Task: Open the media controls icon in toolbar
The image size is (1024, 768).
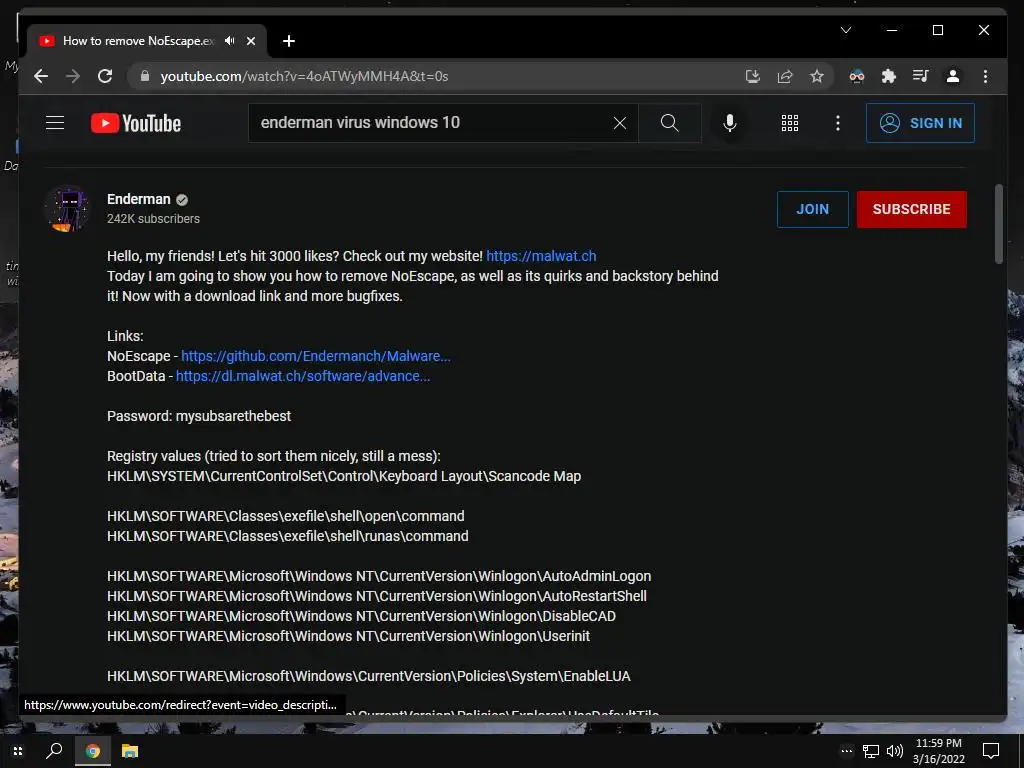Action: [921, 76]
